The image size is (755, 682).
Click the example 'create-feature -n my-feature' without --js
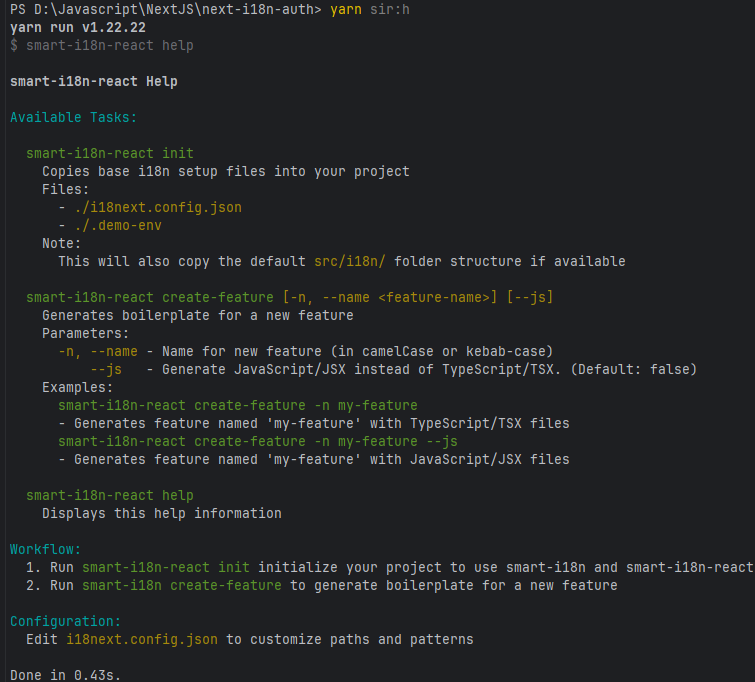coord(237,406)
